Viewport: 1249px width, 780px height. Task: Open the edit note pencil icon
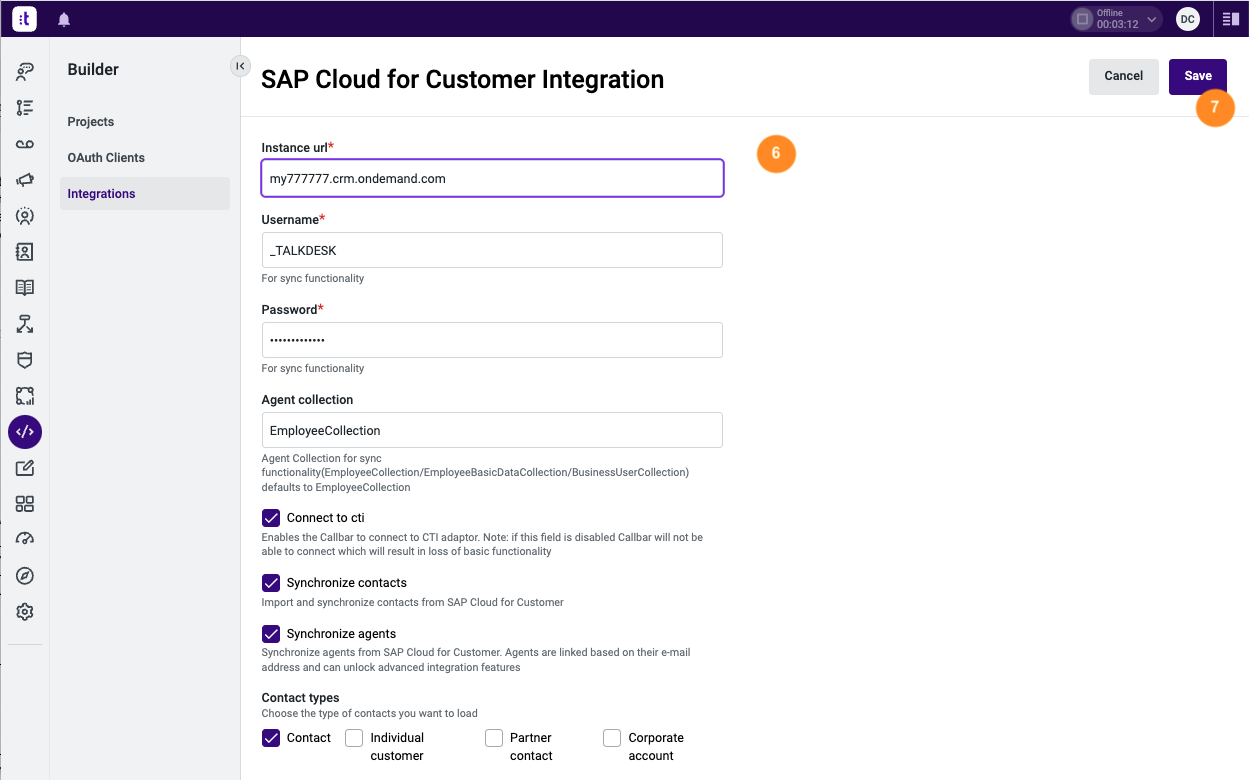pos(25,468)
